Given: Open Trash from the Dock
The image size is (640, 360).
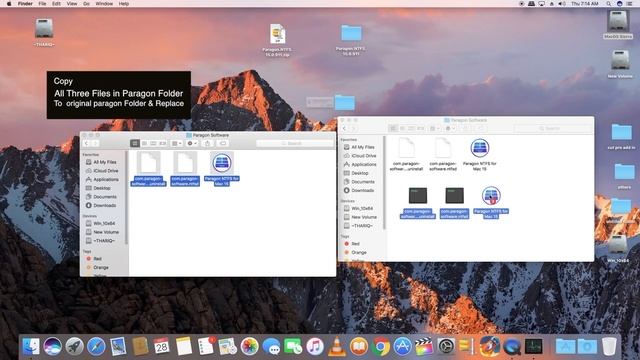Looking at the screenshot, I should pyautogui.click(x=609, y=347).
